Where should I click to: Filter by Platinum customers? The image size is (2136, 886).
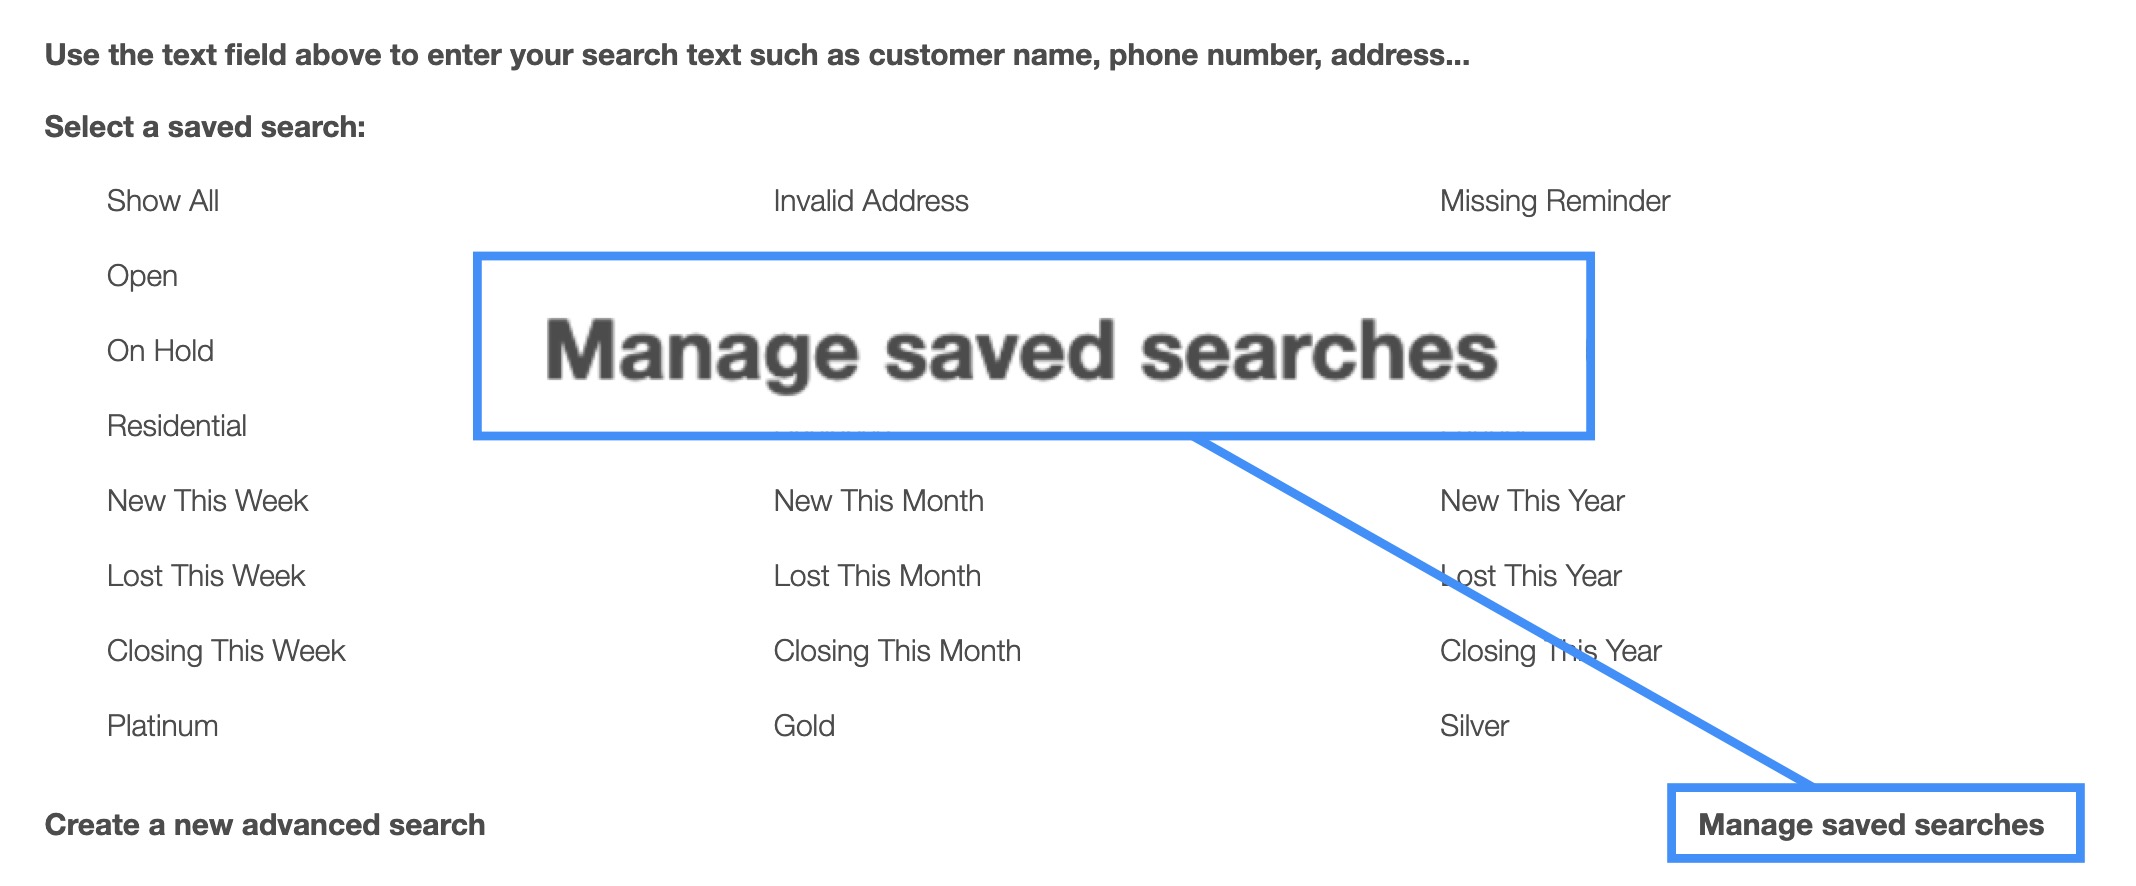(162, 726)
